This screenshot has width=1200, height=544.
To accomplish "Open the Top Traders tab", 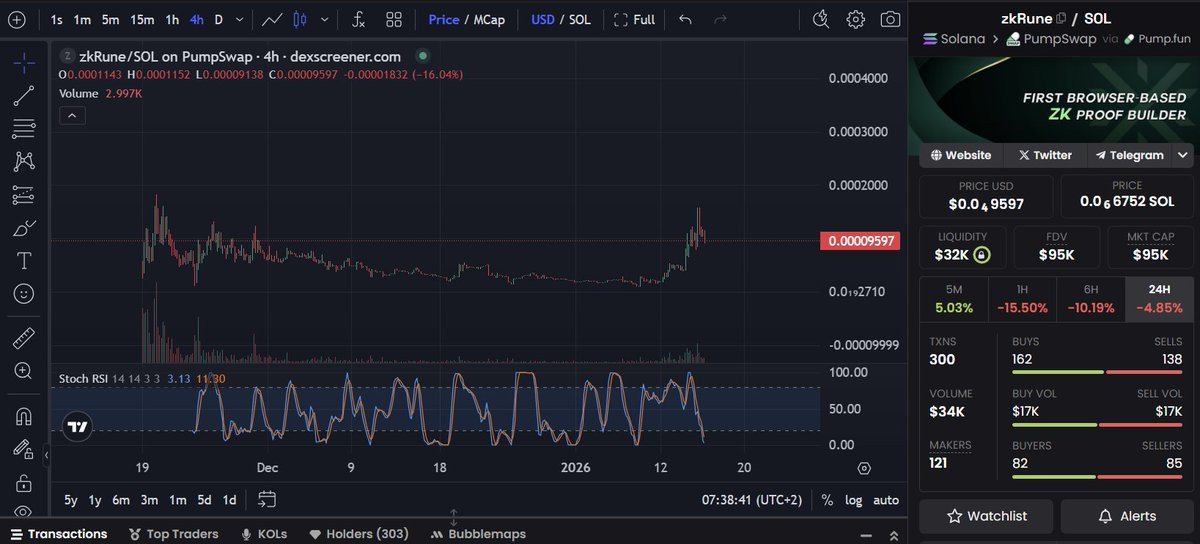I will pyautogui.click(x=173, y=534).
